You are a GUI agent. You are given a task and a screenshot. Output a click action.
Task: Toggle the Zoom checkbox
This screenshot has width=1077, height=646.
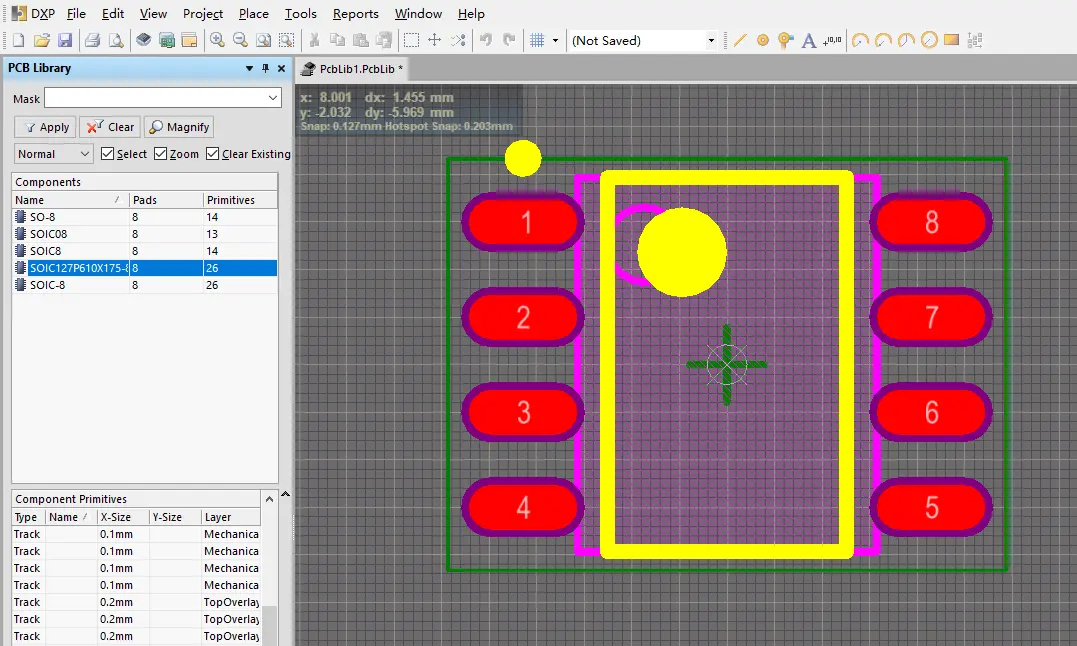[x=161, y=154]
